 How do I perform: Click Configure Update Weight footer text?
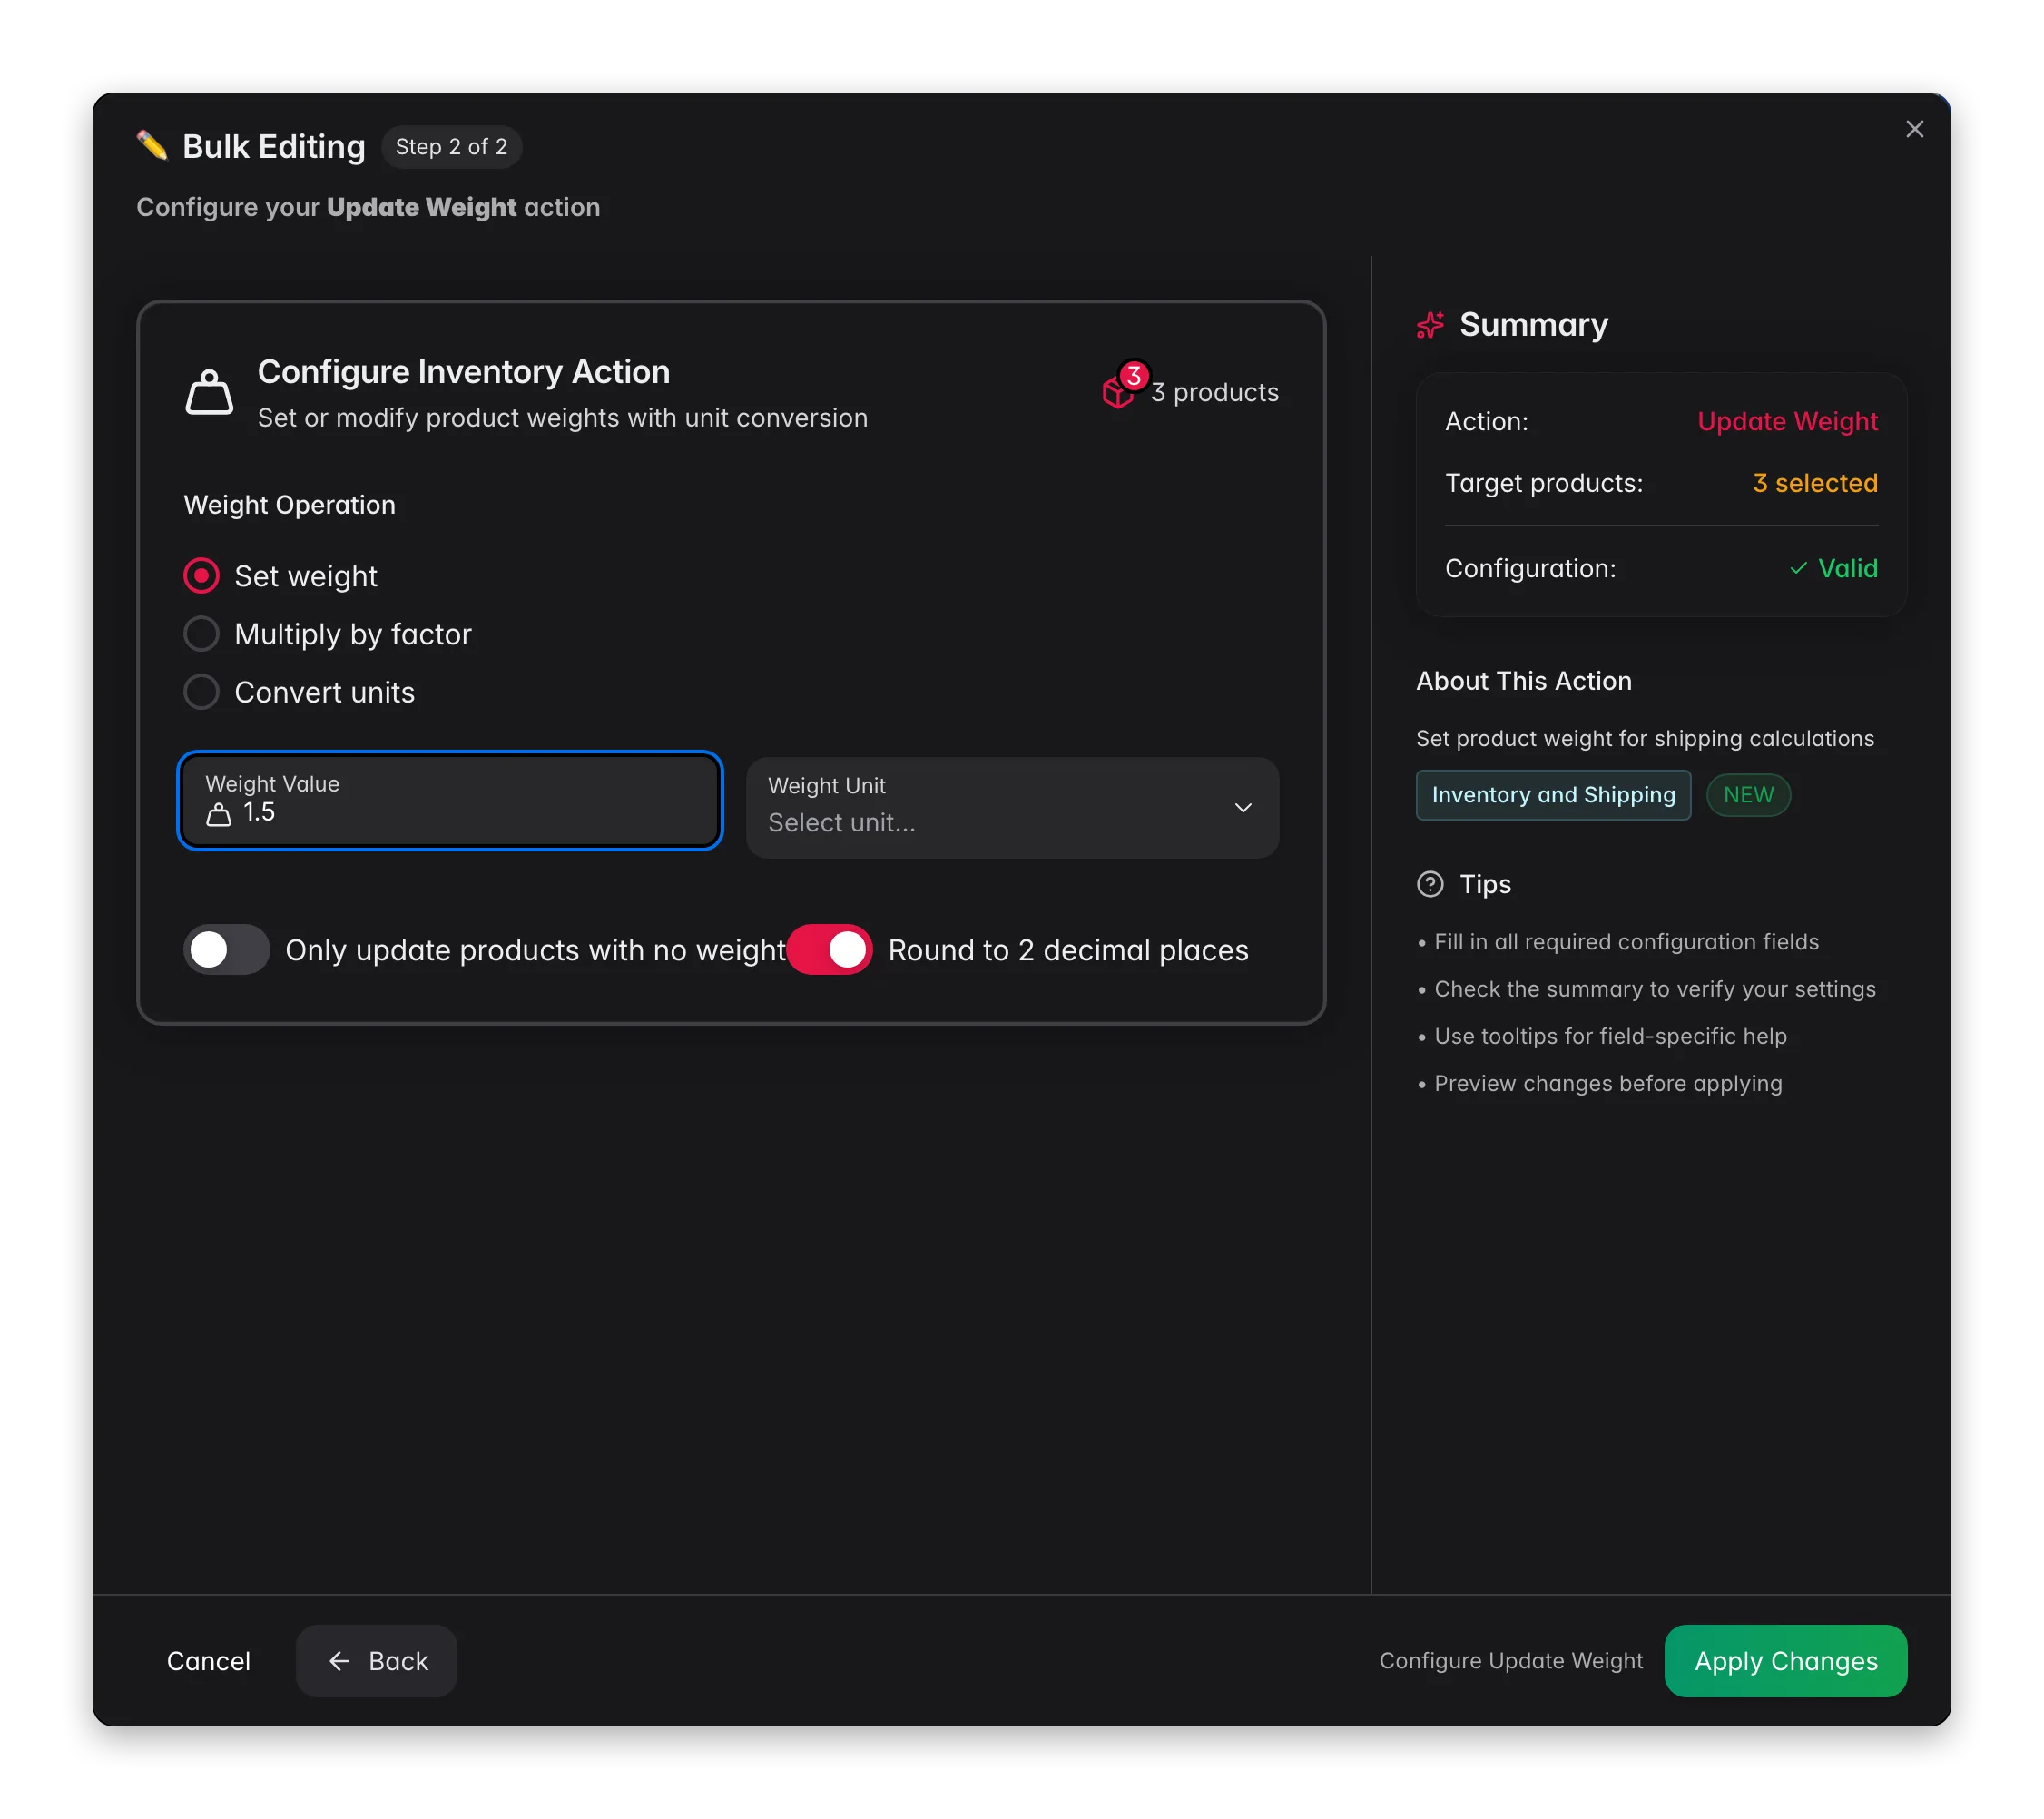point(1511,1661)
